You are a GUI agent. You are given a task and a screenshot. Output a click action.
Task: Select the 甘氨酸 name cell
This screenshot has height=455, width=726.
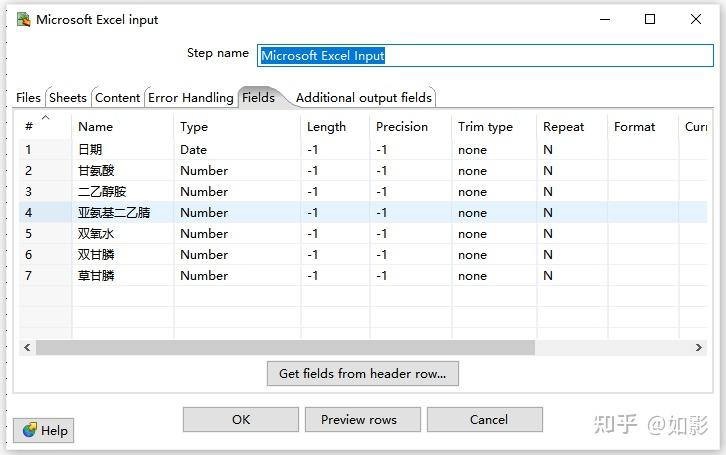coord(123,171)
